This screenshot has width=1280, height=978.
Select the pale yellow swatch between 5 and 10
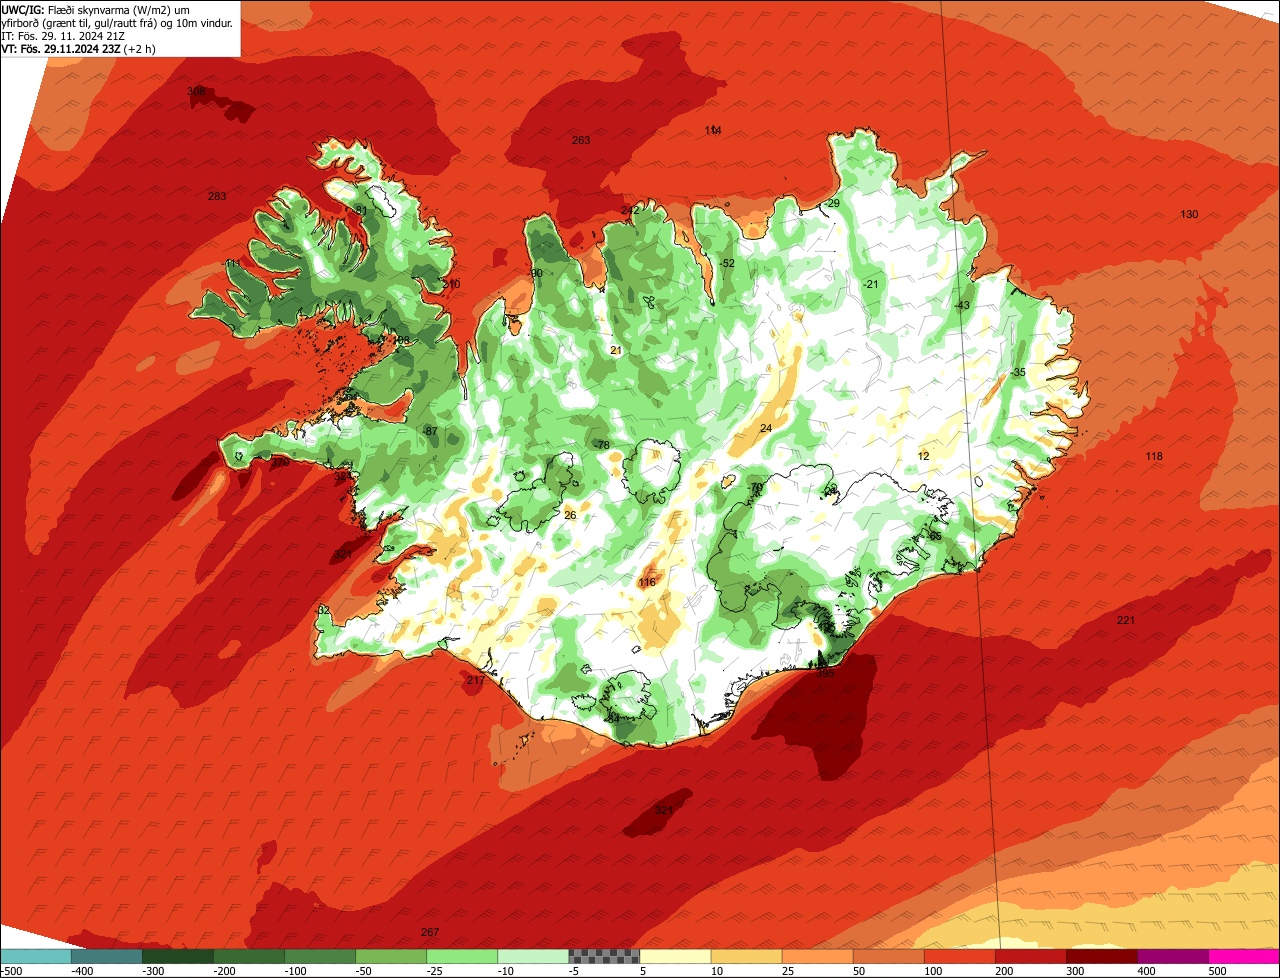(x=675, y=955)
